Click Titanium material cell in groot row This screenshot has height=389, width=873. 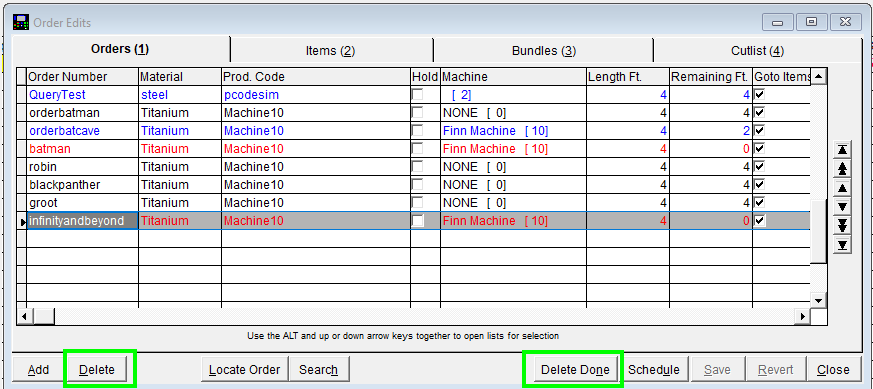pyautogui.click(x=180, y=203)
